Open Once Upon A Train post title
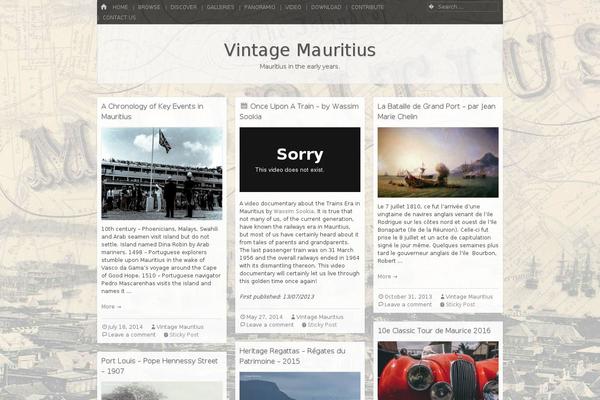 299,111
